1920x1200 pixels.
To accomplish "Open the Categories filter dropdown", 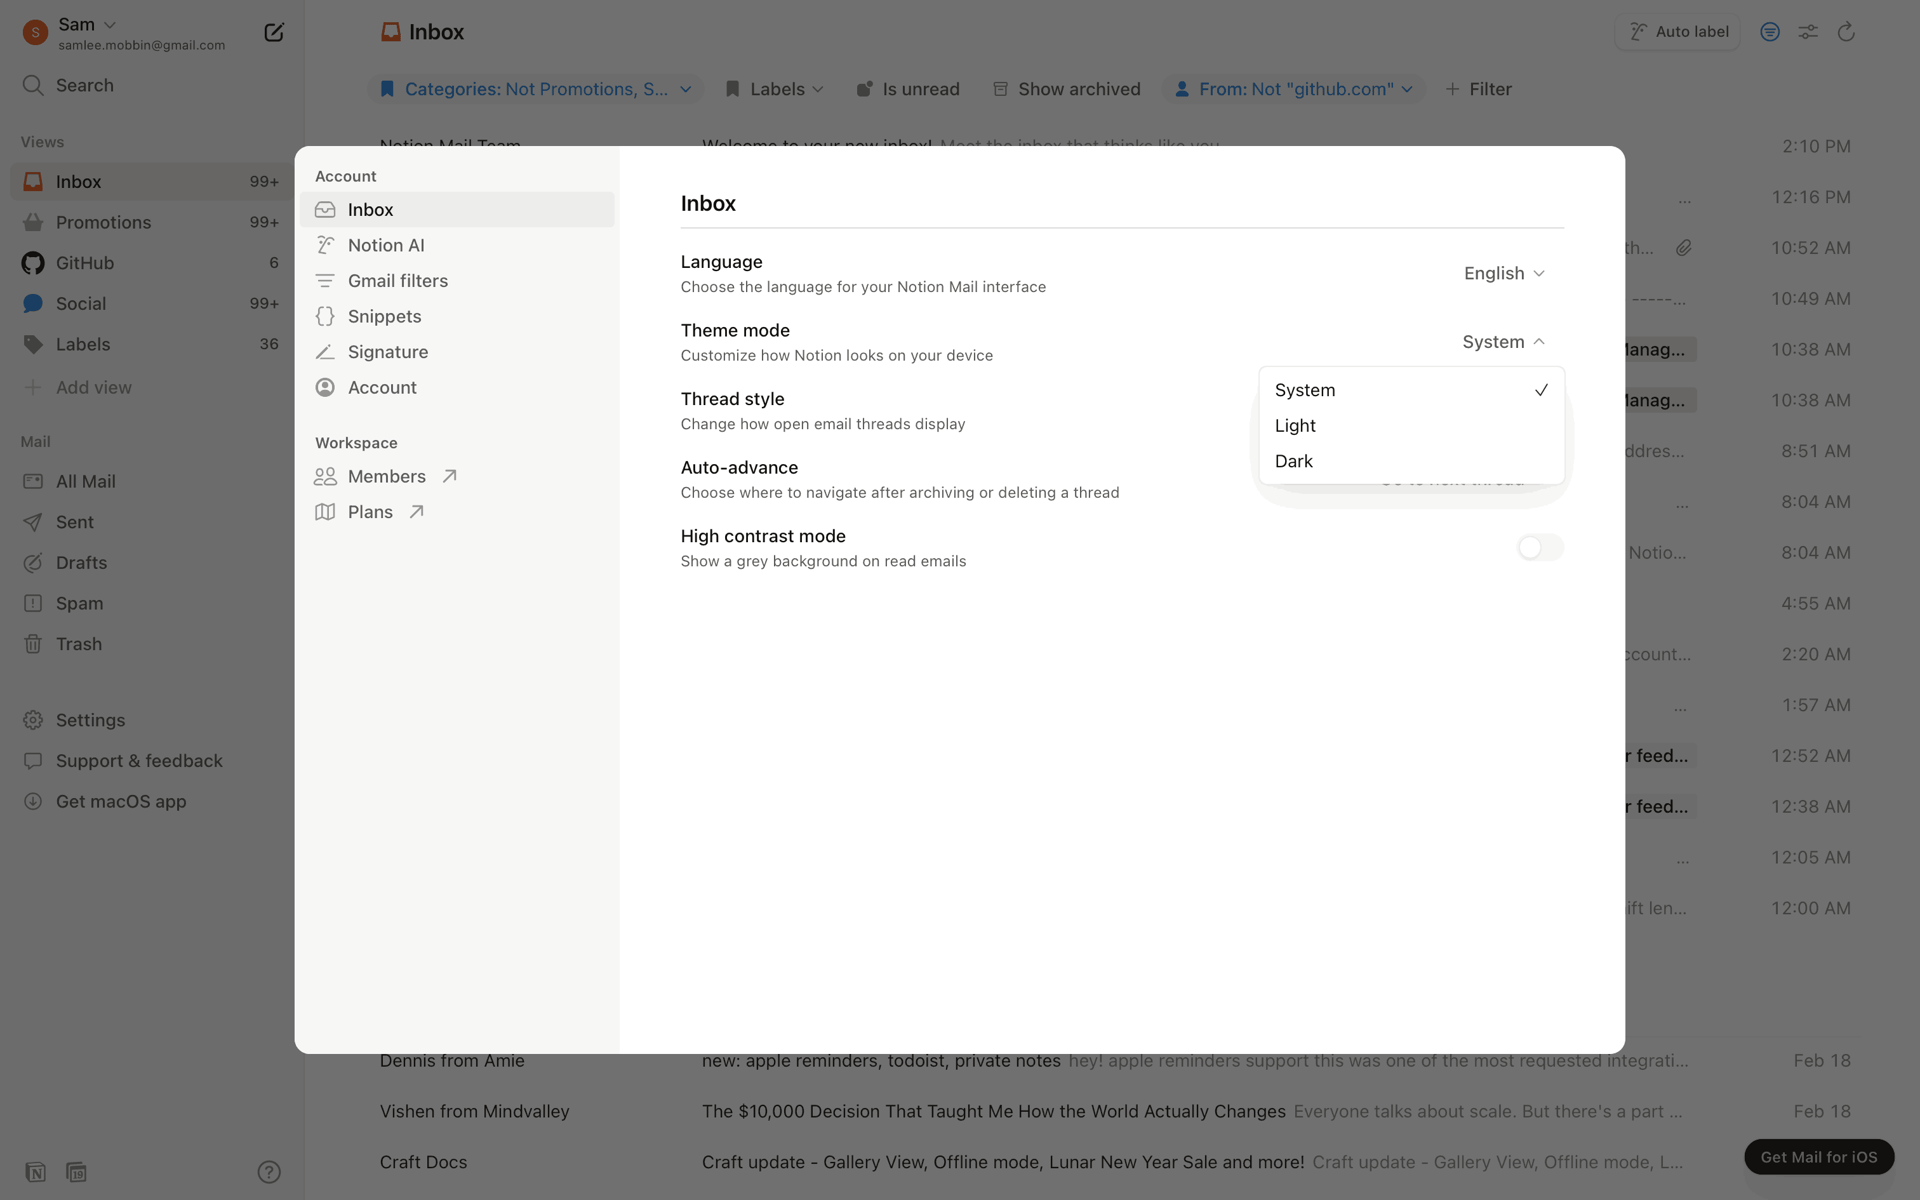I will click(536, 89).
